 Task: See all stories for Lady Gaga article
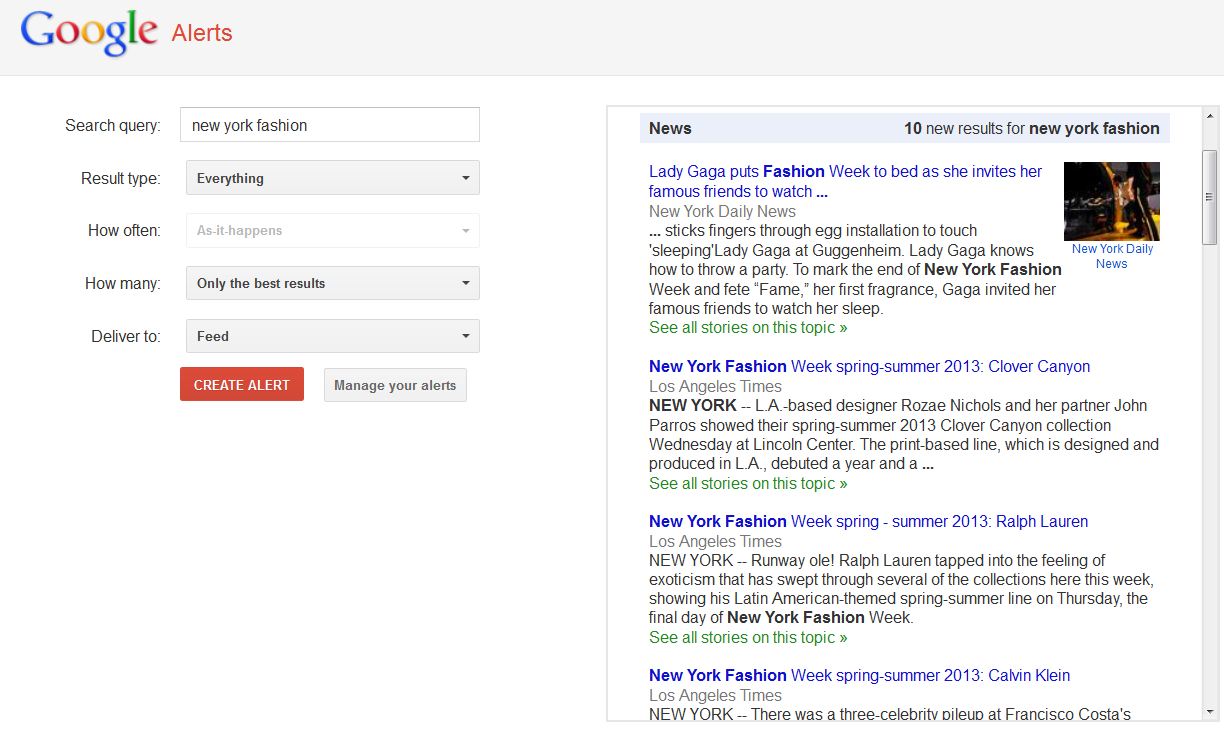pos(748,327)
